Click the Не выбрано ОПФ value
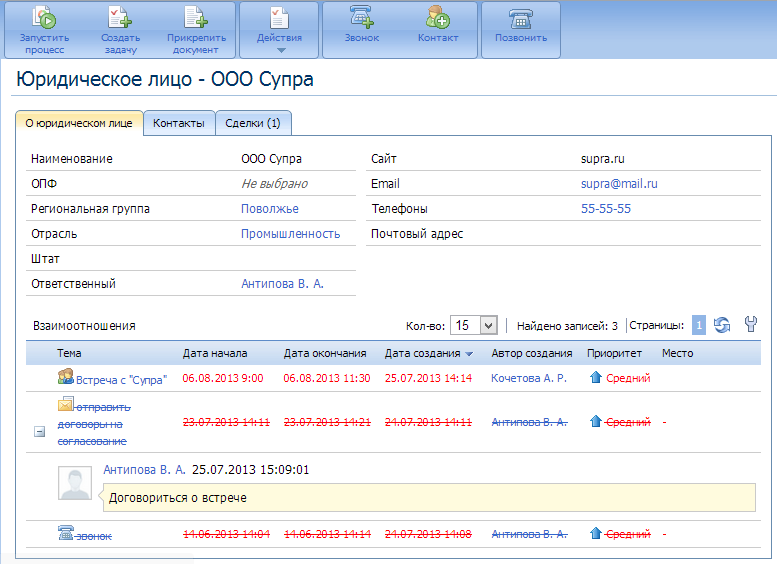 pyautogui.click(x=274, y=184)
